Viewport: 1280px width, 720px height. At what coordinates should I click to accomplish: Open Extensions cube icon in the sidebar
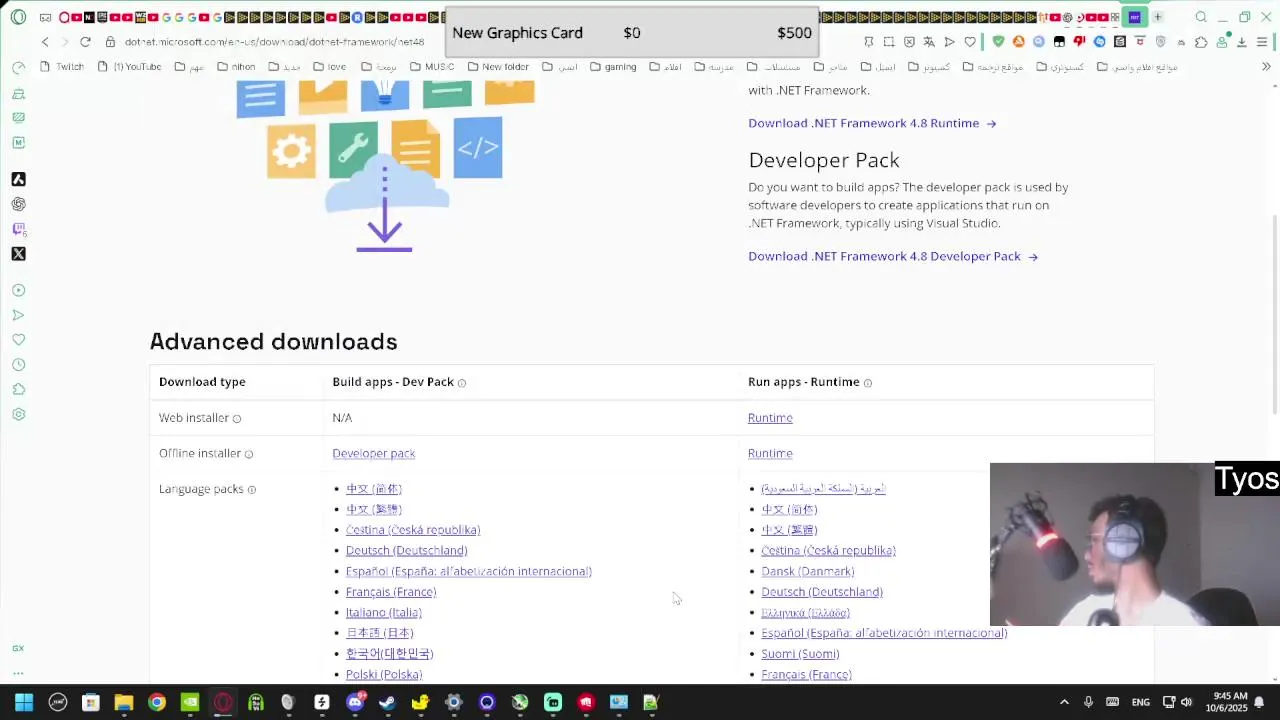[18, 390]
